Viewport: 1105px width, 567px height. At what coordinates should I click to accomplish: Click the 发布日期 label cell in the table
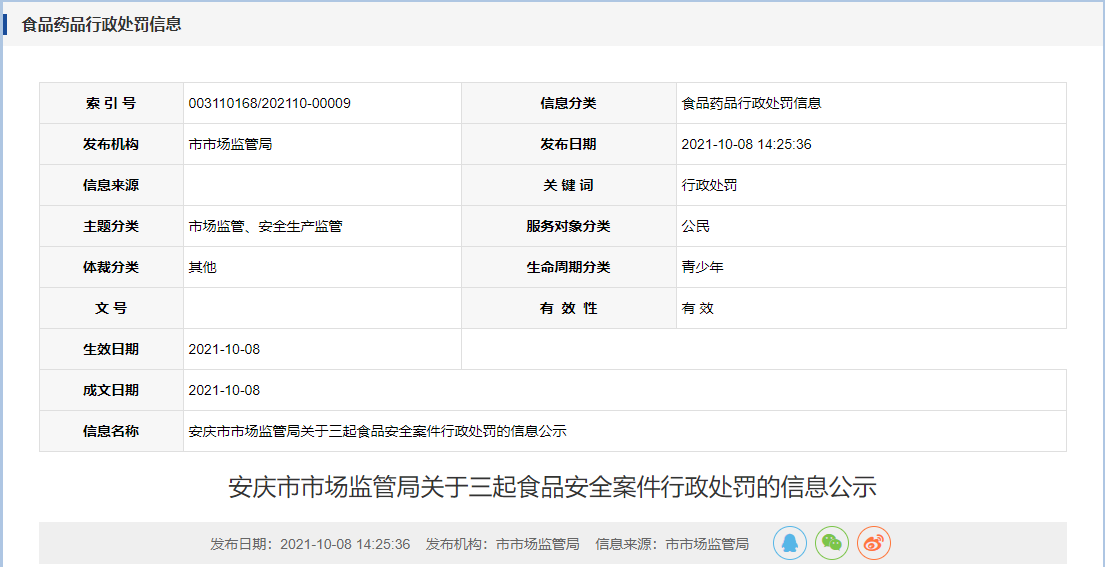(x=569, y=144)
